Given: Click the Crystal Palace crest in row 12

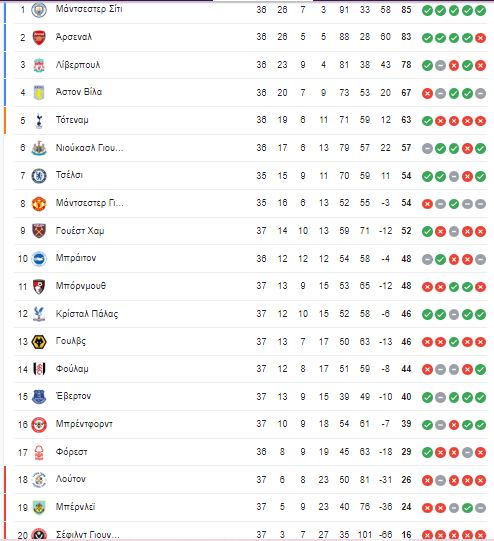Looking at the screenshot, I should 39,314.
